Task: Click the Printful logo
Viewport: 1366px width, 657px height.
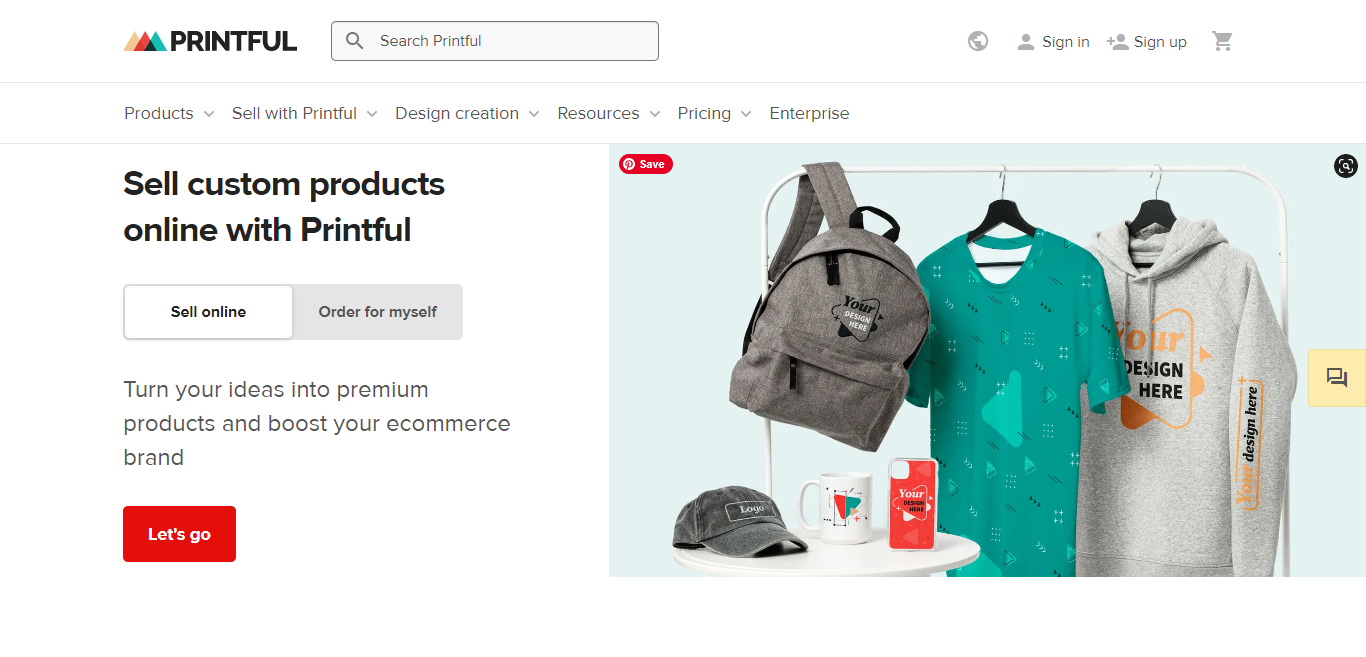Action: pyautogui.click(x=209, y=40)
